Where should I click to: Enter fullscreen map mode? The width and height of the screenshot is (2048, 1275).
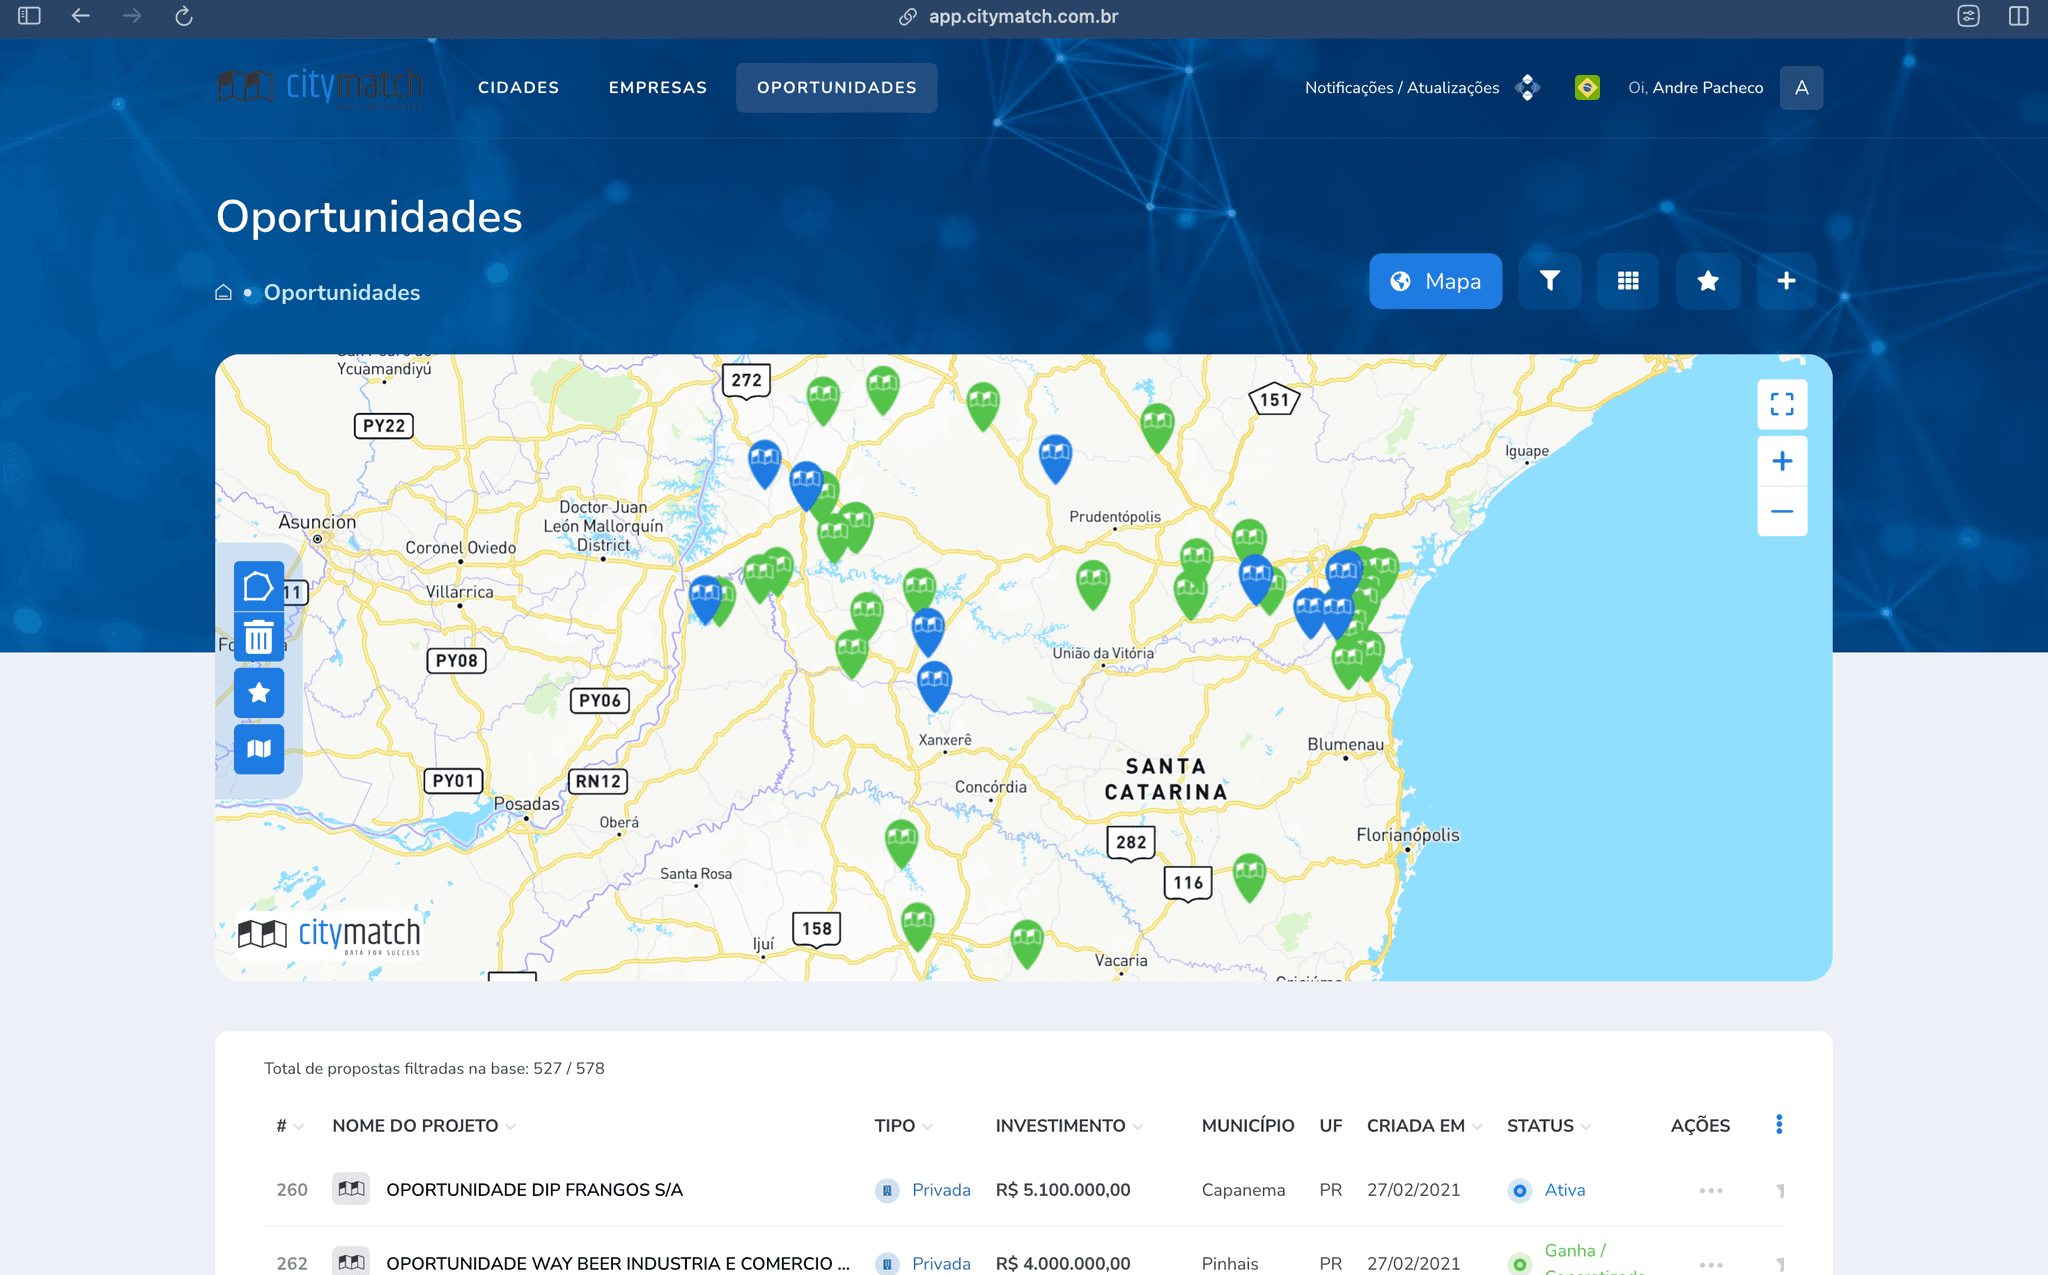[1781, 404]
